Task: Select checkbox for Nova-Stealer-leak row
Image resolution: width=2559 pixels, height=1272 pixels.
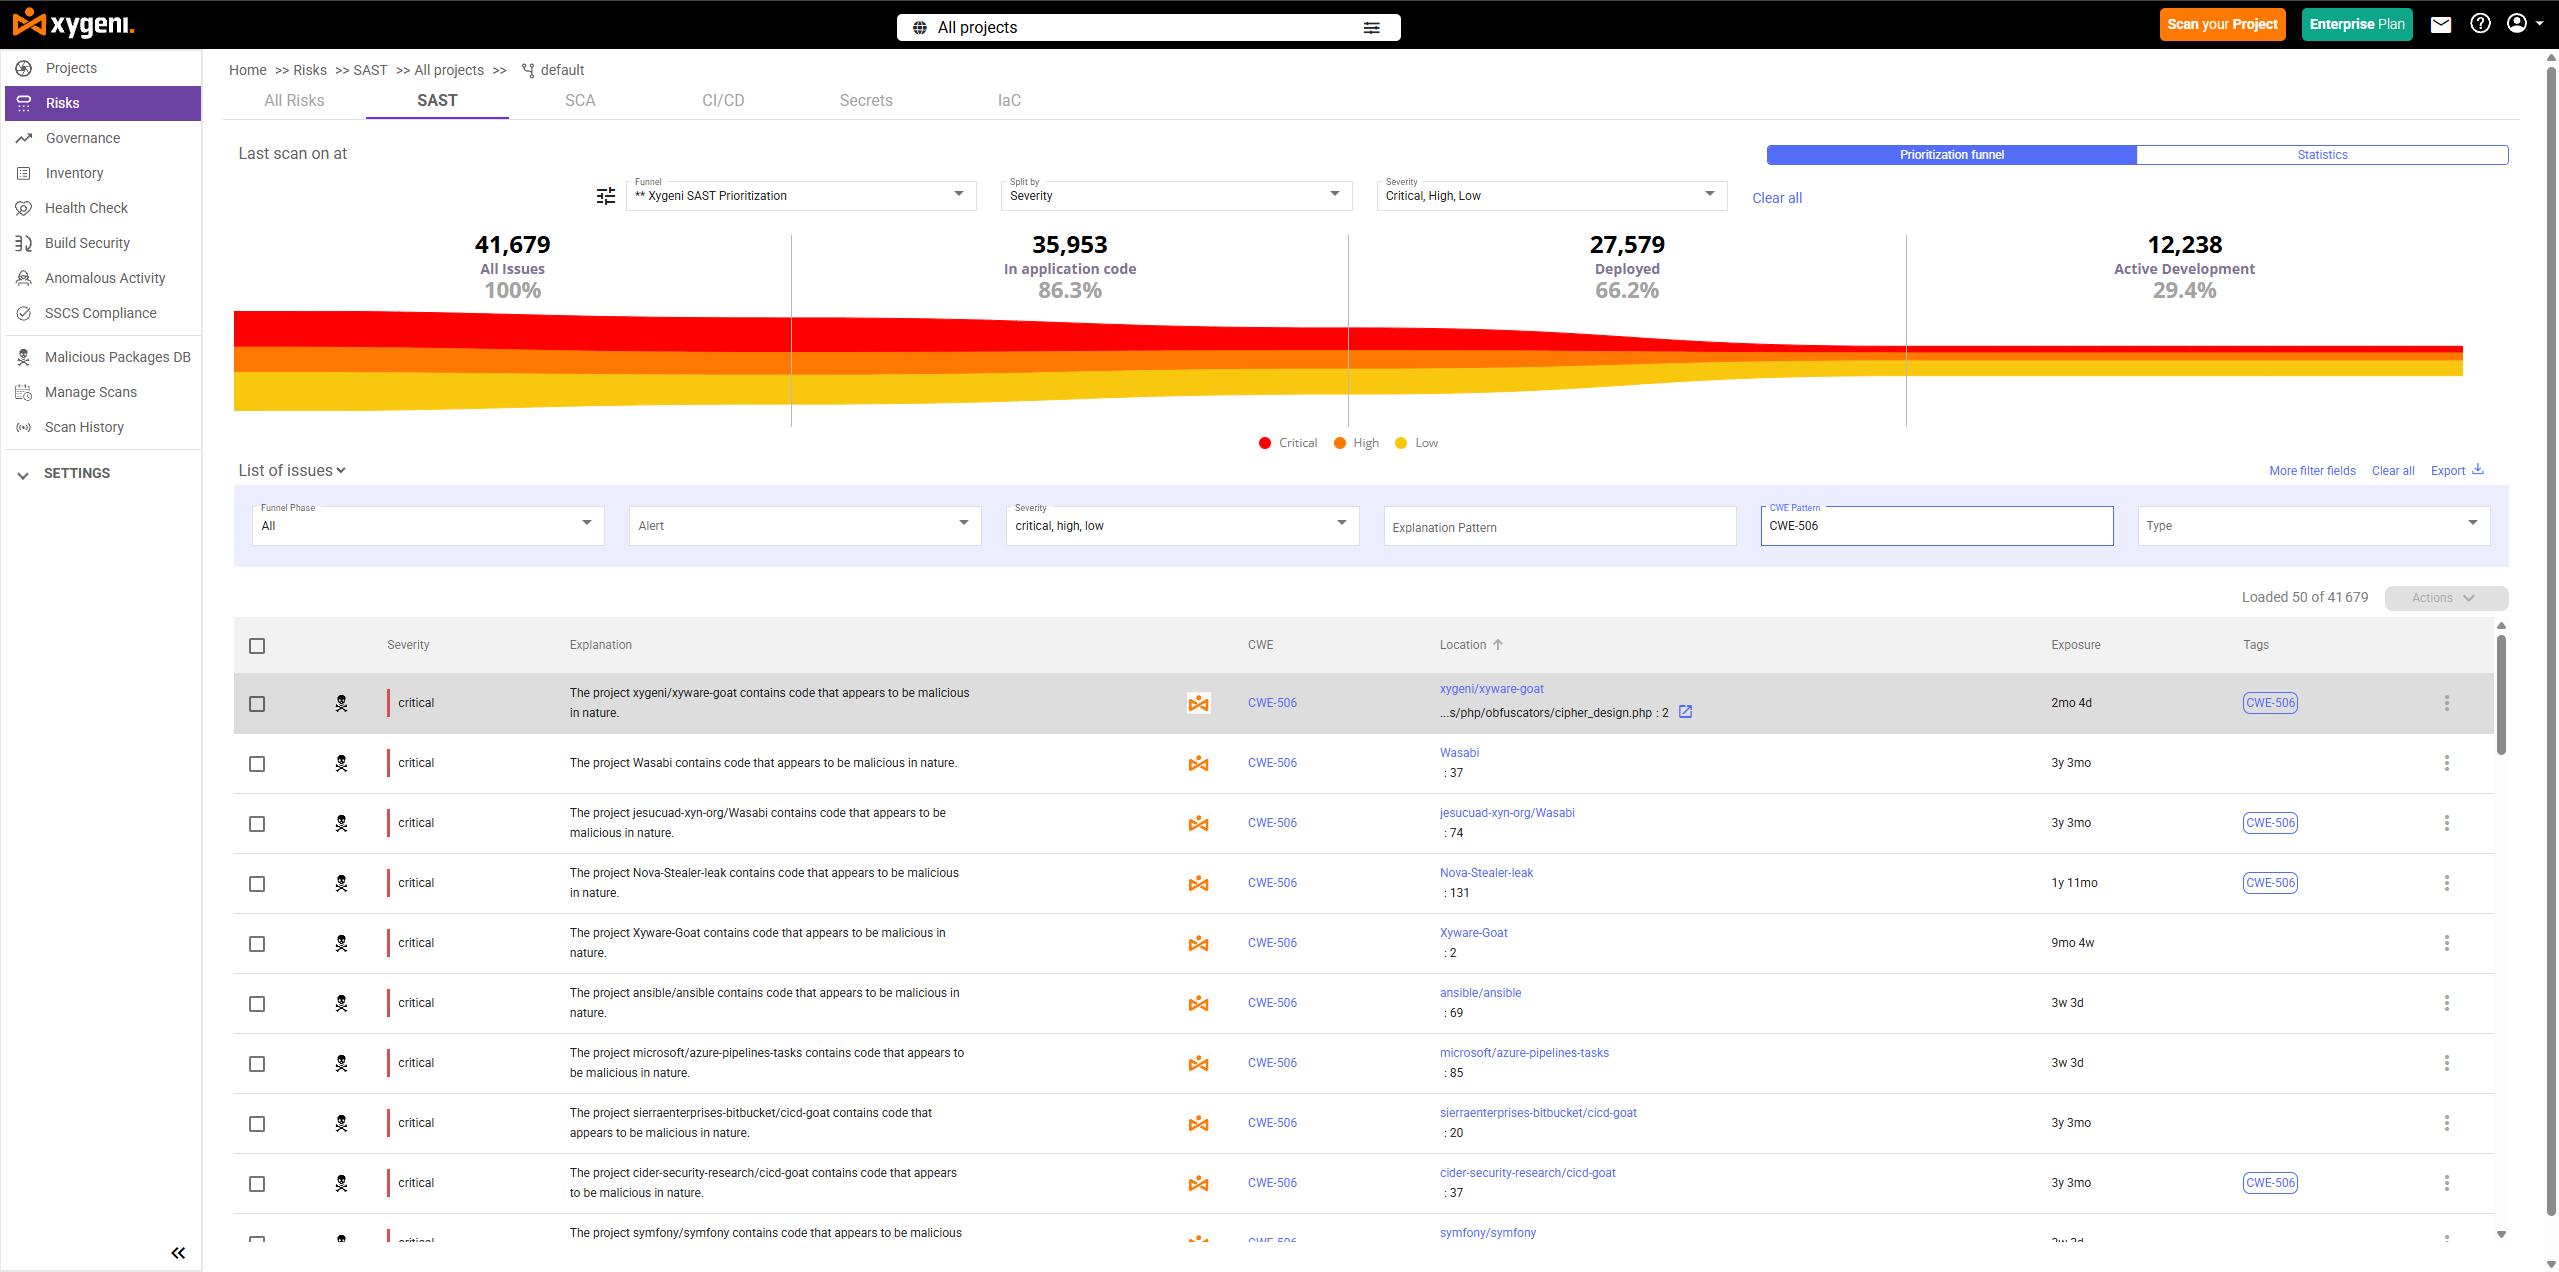Action: 257,884
